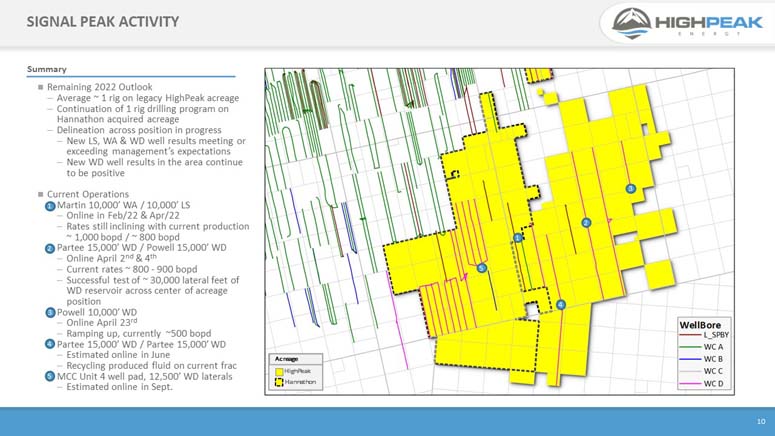Screen dimensions: 775x436
Task: Click "Current rates ~ 800 - 900 bopd"
Action: (x=132, y=269)
